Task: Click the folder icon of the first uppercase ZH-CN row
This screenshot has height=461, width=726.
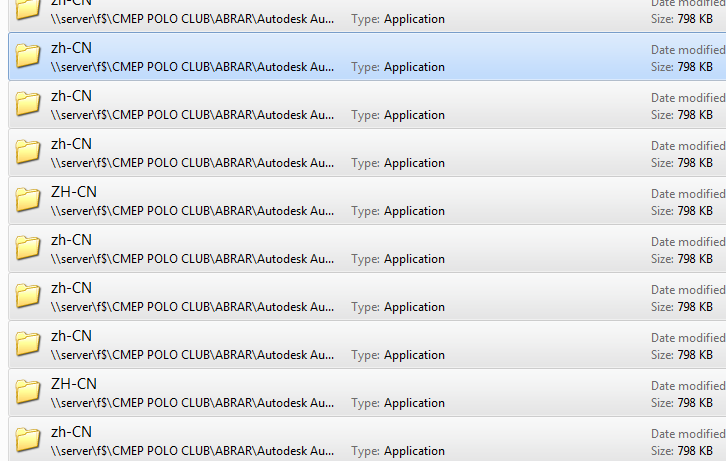Action: click(28, 200)
